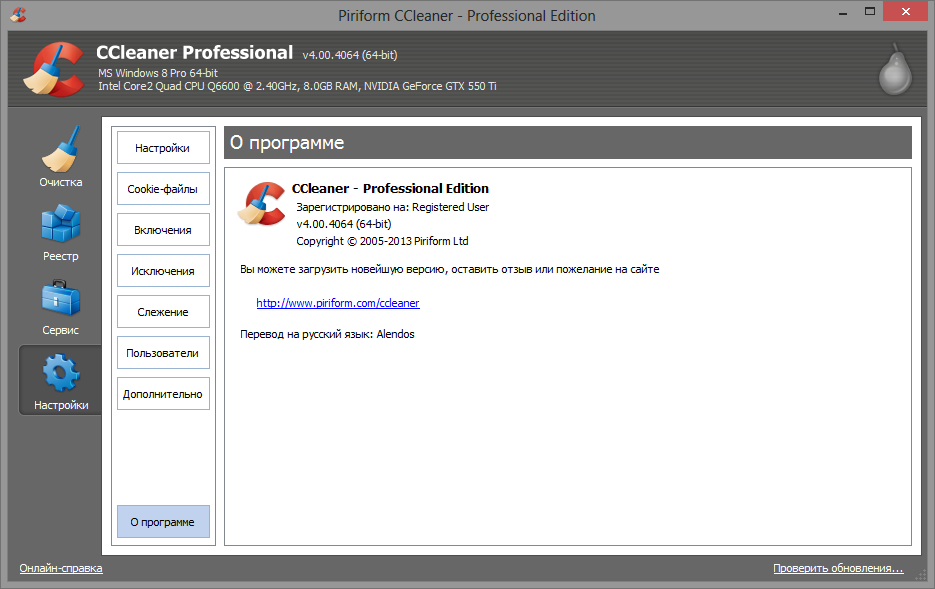Follow the www.piriform.com/ccleaner link
This screenshot has height=589, width=935.
click(x=338, y=303)
